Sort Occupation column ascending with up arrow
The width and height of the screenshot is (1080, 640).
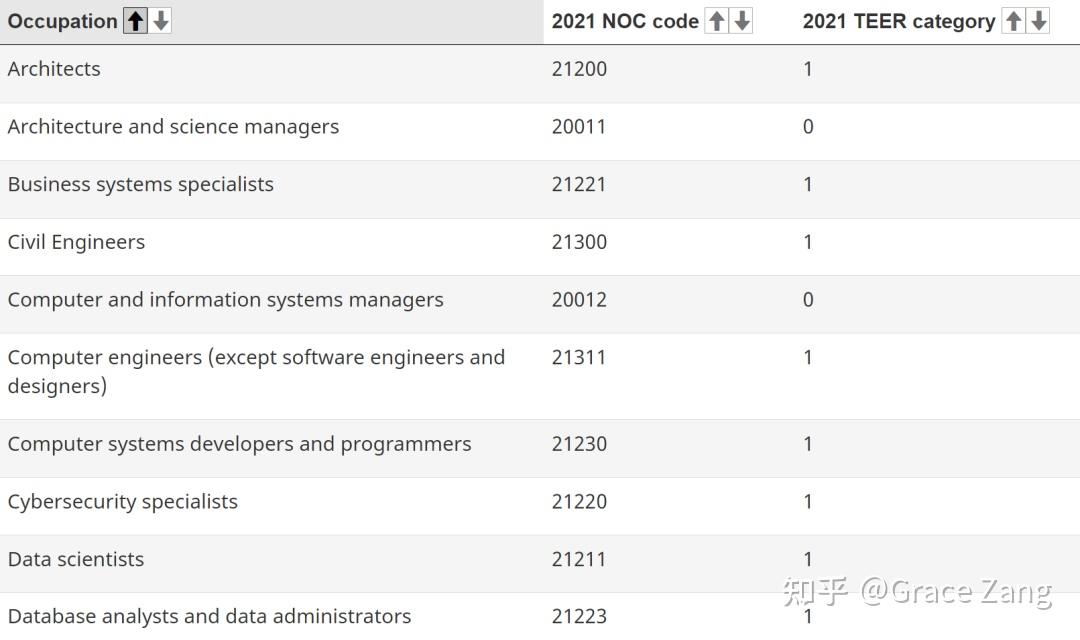pyautogui.click(x=135, y=21)
